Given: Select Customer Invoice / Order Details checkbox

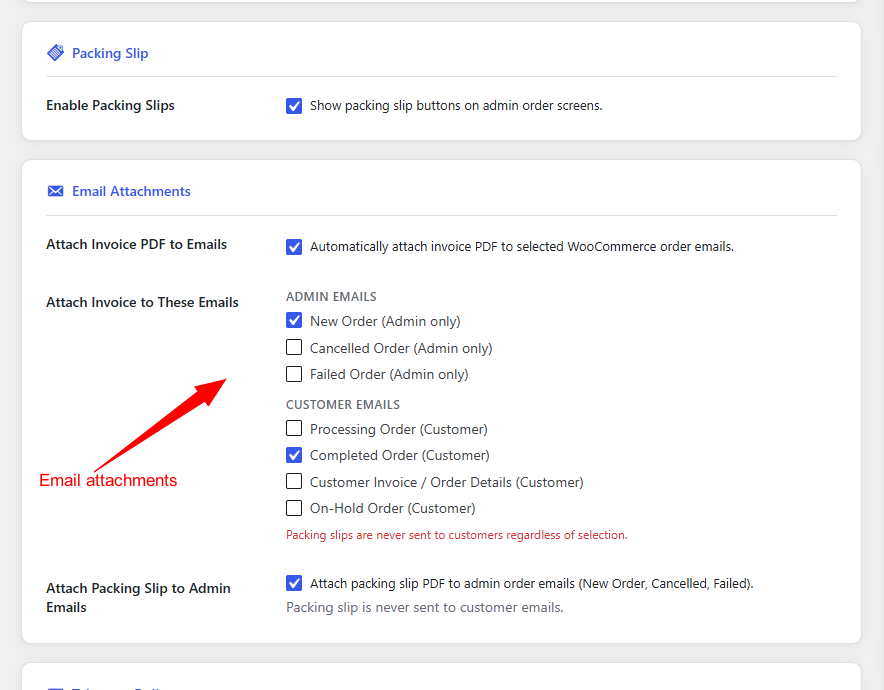Looking at the screenshot, I should 294,481.
